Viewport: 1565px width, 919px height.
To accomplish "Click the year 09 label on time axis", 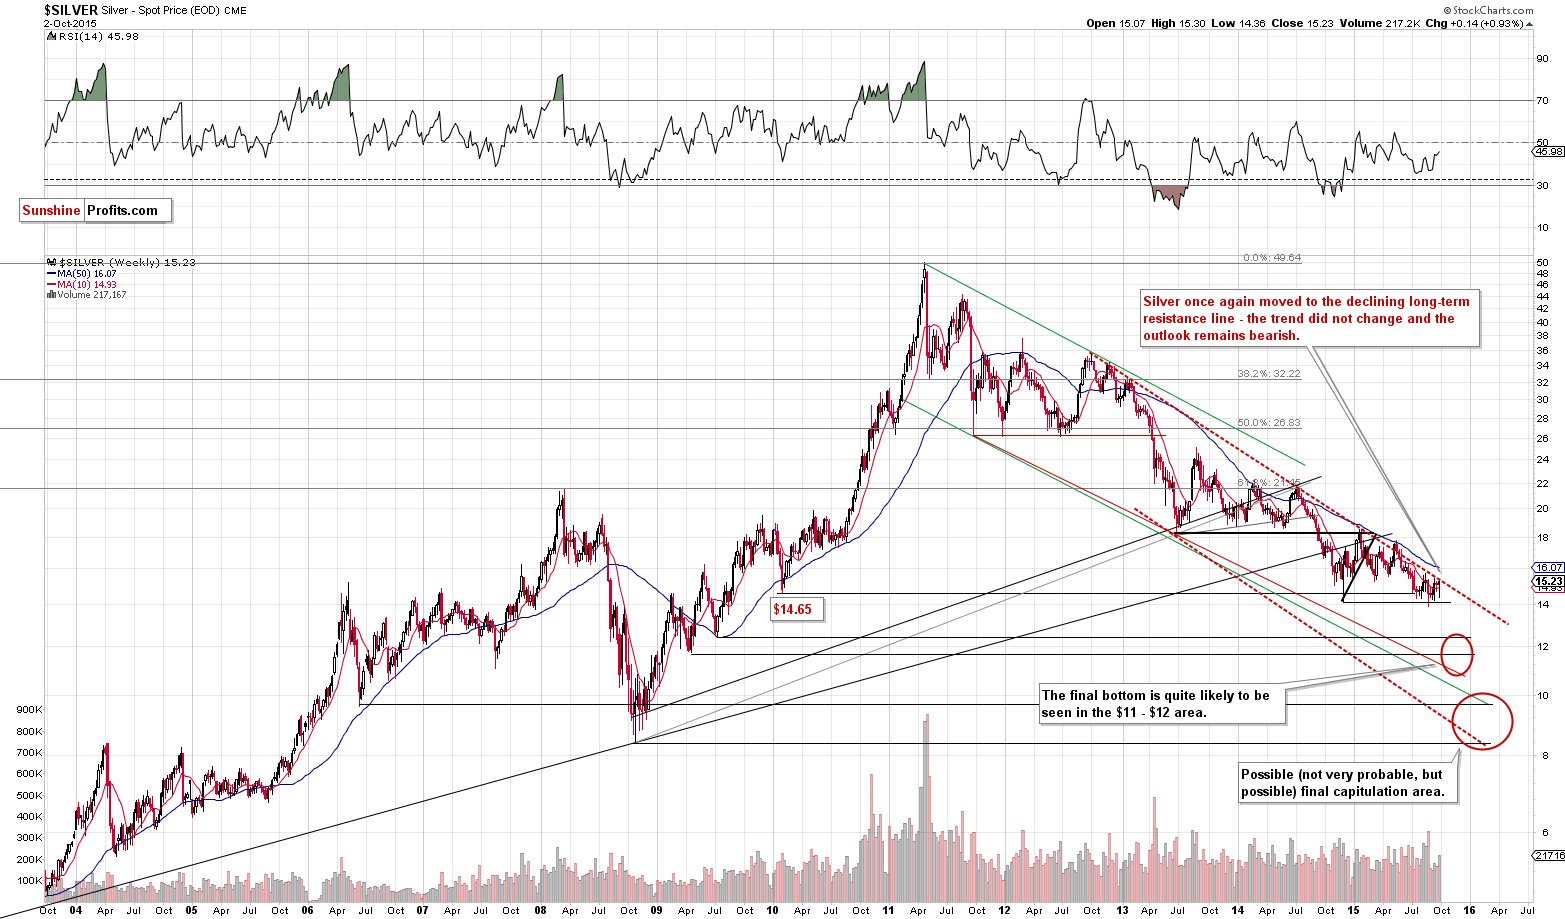I will [656, 911].
